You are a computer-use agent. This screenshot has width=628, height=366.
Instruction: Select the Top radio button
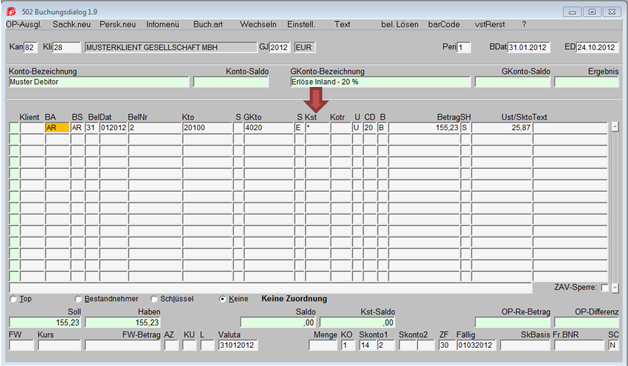coord(13,299)
